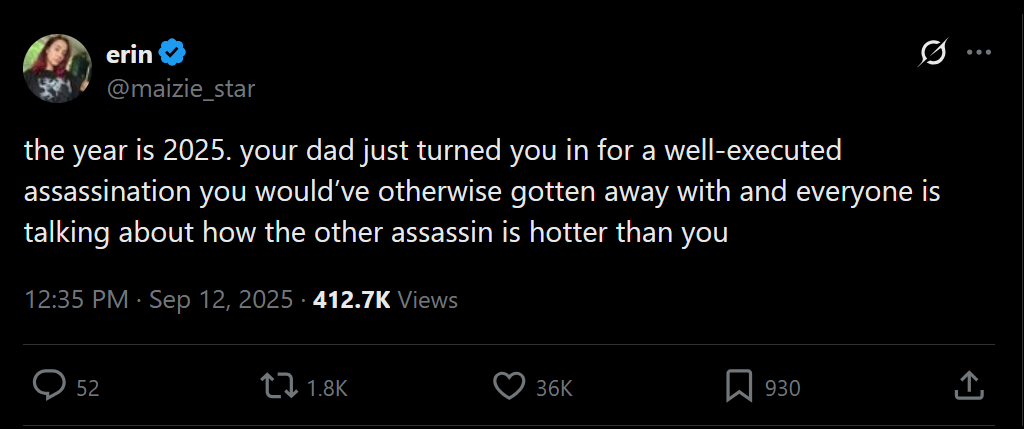Click the blue verified checkmark badge
Image resolution: width=1024 pixels, height=429 pixels.
[x=170, y=53]
